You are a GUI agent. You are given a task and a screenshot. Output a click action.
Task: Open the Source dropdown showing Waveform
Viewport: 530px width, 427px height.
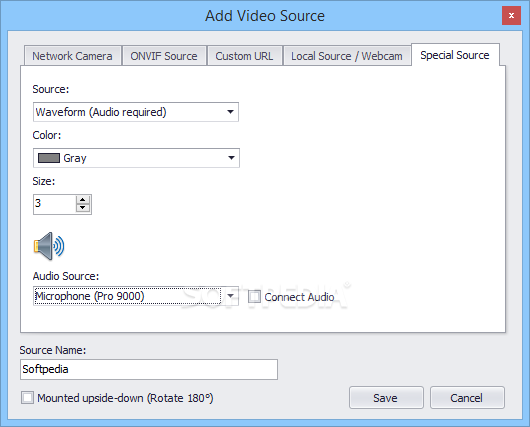(136, 112)
